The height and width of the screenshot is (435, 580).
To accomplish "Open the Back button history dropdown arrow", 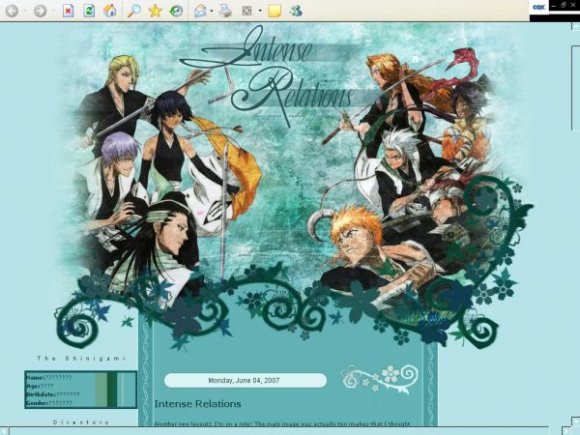I will (x=25, y=11).
